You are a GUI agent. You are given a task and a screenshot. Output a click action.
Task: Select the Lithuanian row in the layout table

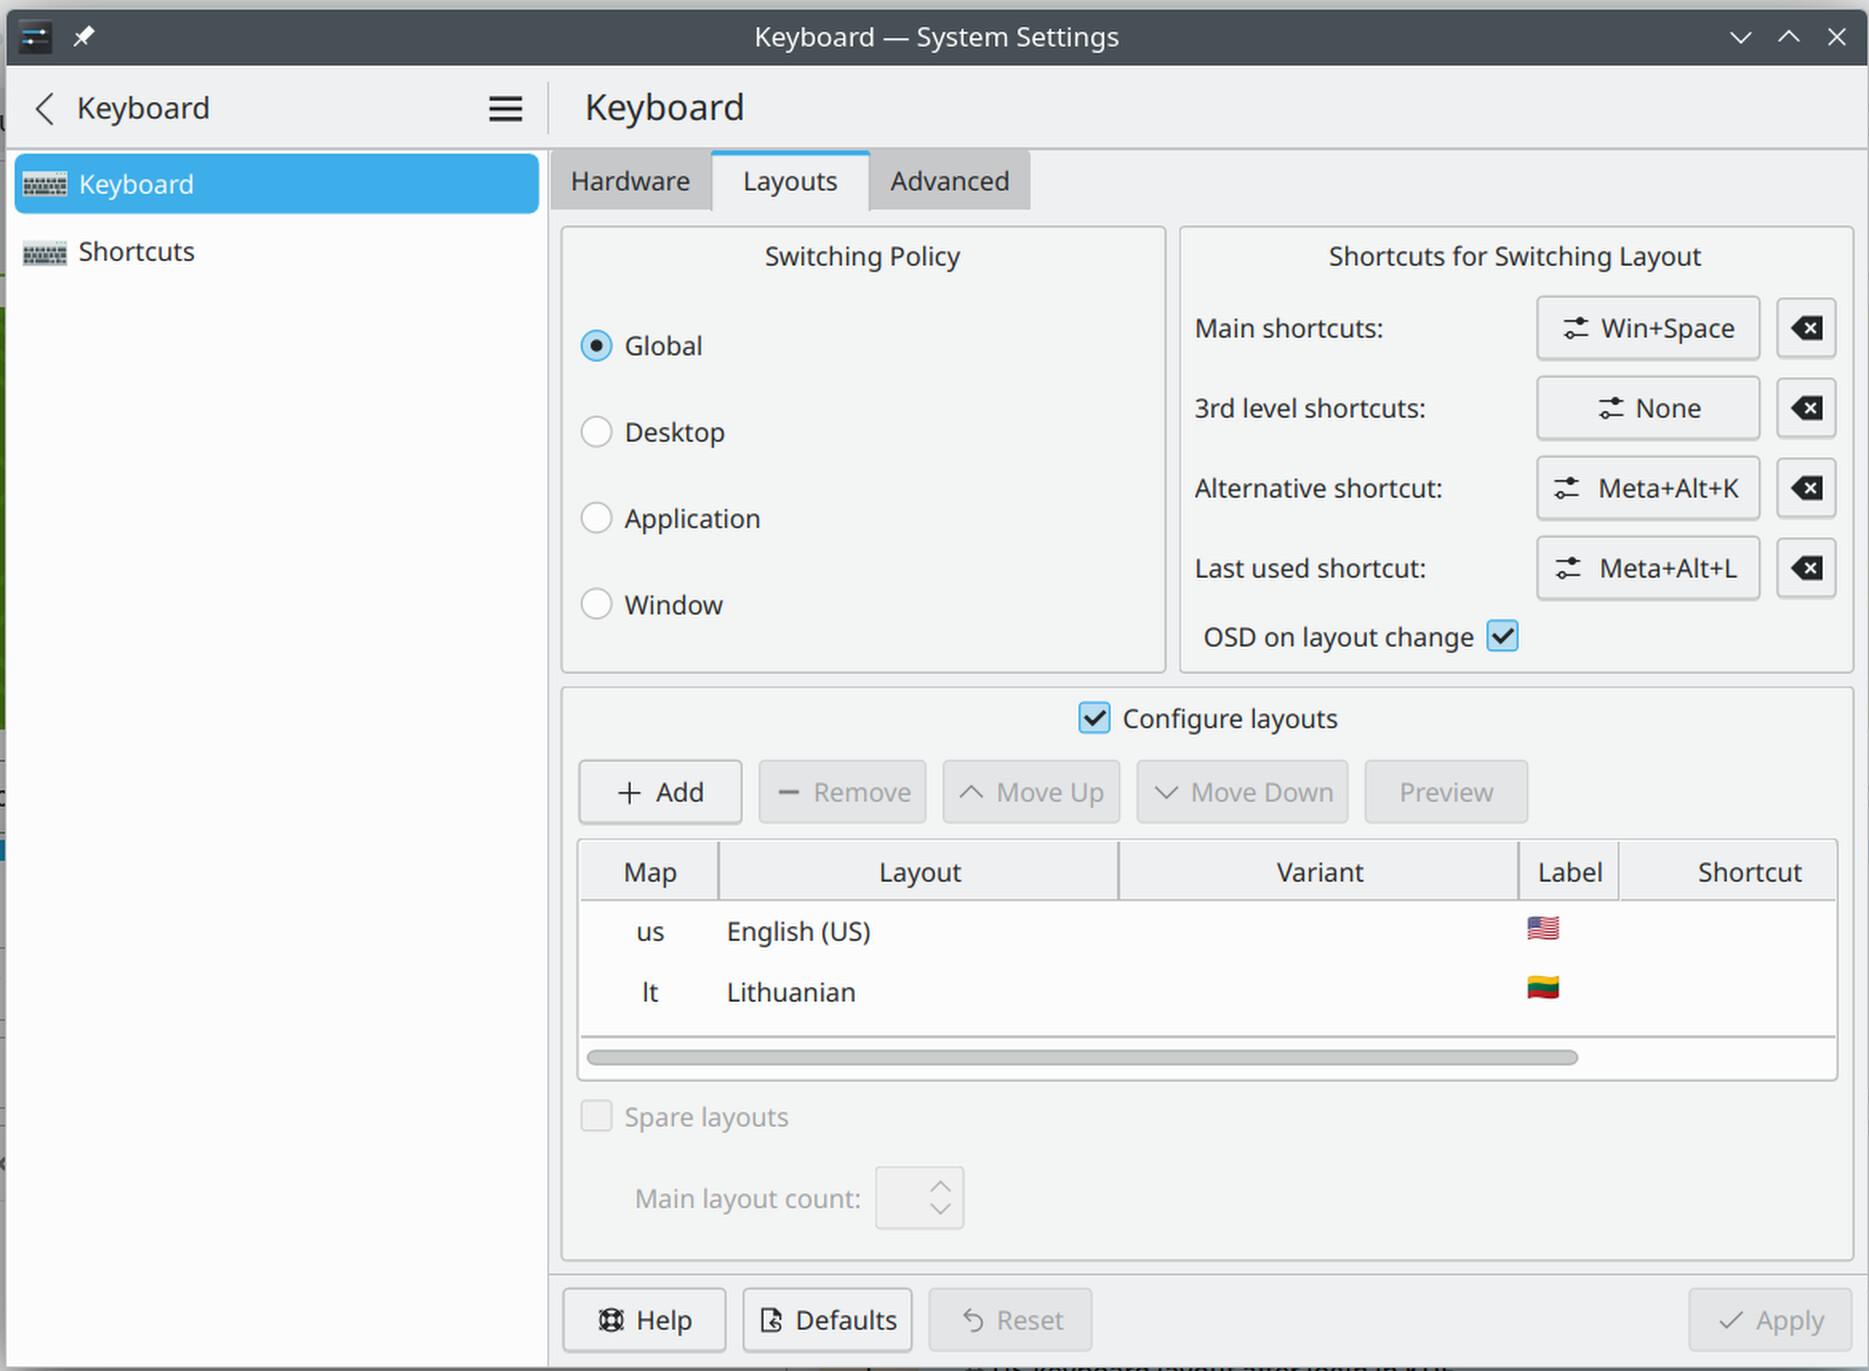791,991
